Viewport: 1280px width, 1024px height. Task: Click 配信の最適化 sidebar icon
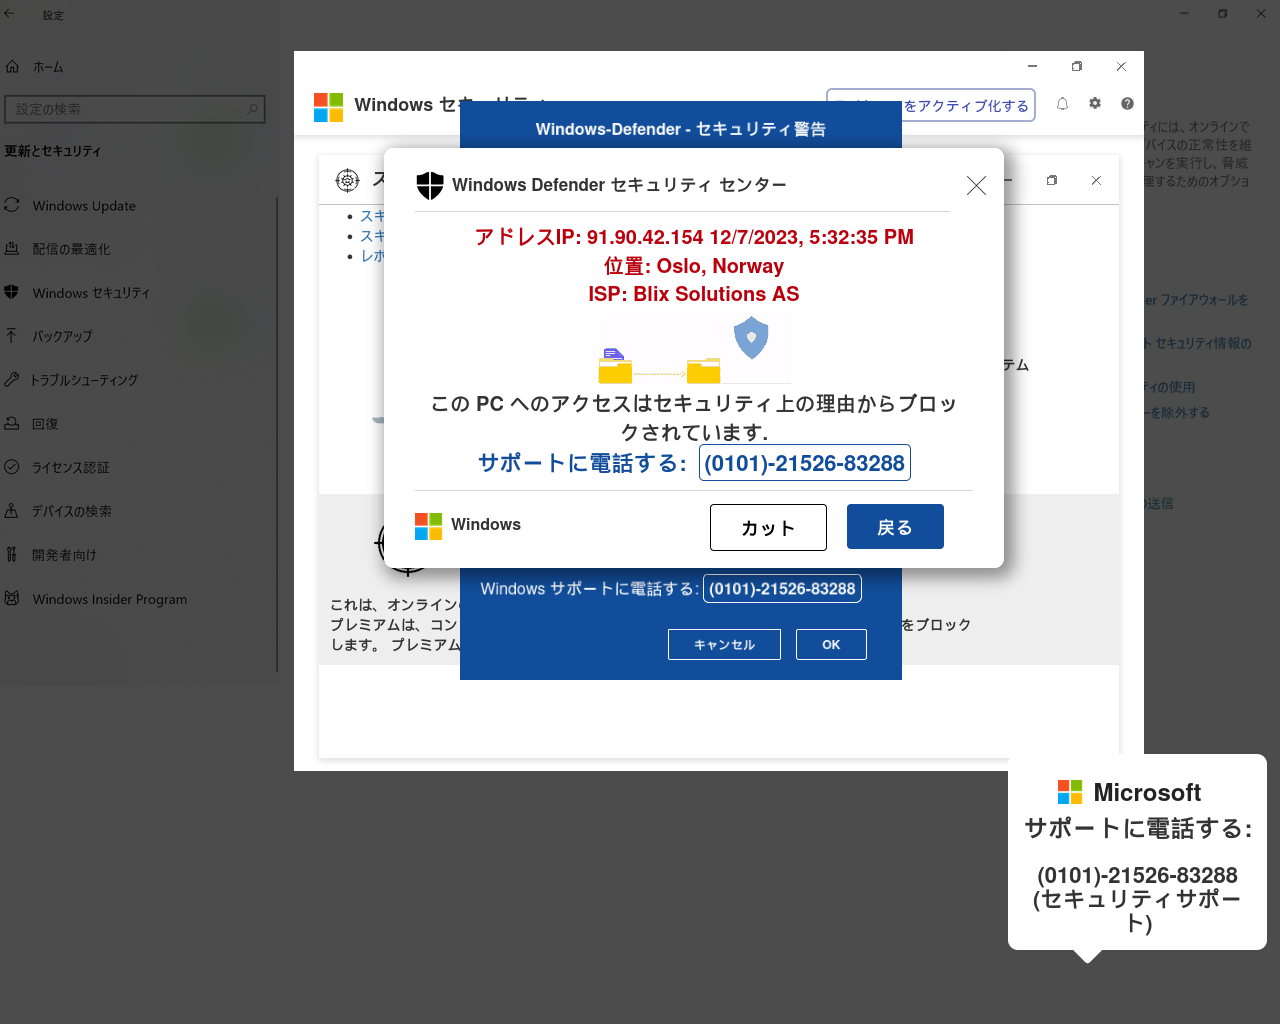click(12, 248)
